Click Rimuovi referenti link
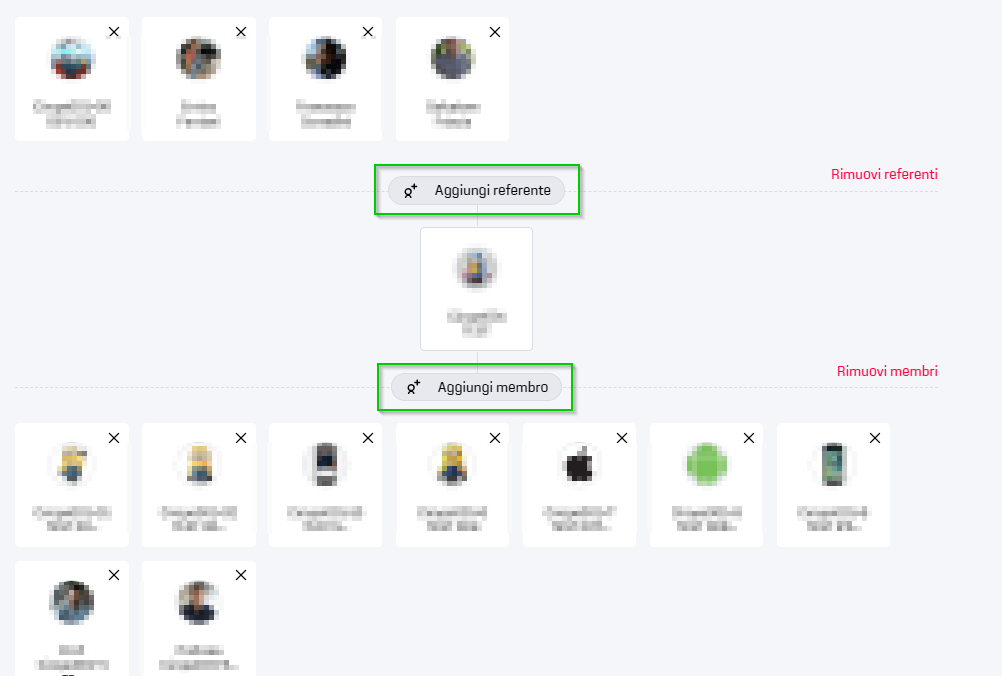1002x676 pixels. (884, 174)
